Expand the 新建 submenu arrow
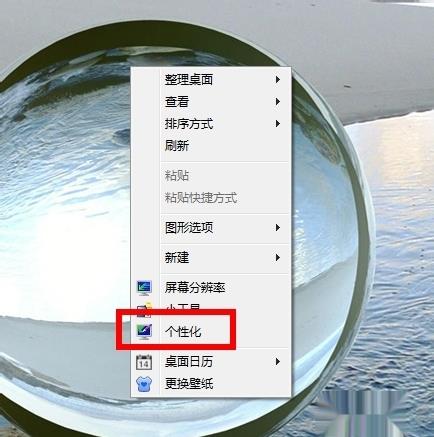 pyautogui.click(x=277, y=257)
